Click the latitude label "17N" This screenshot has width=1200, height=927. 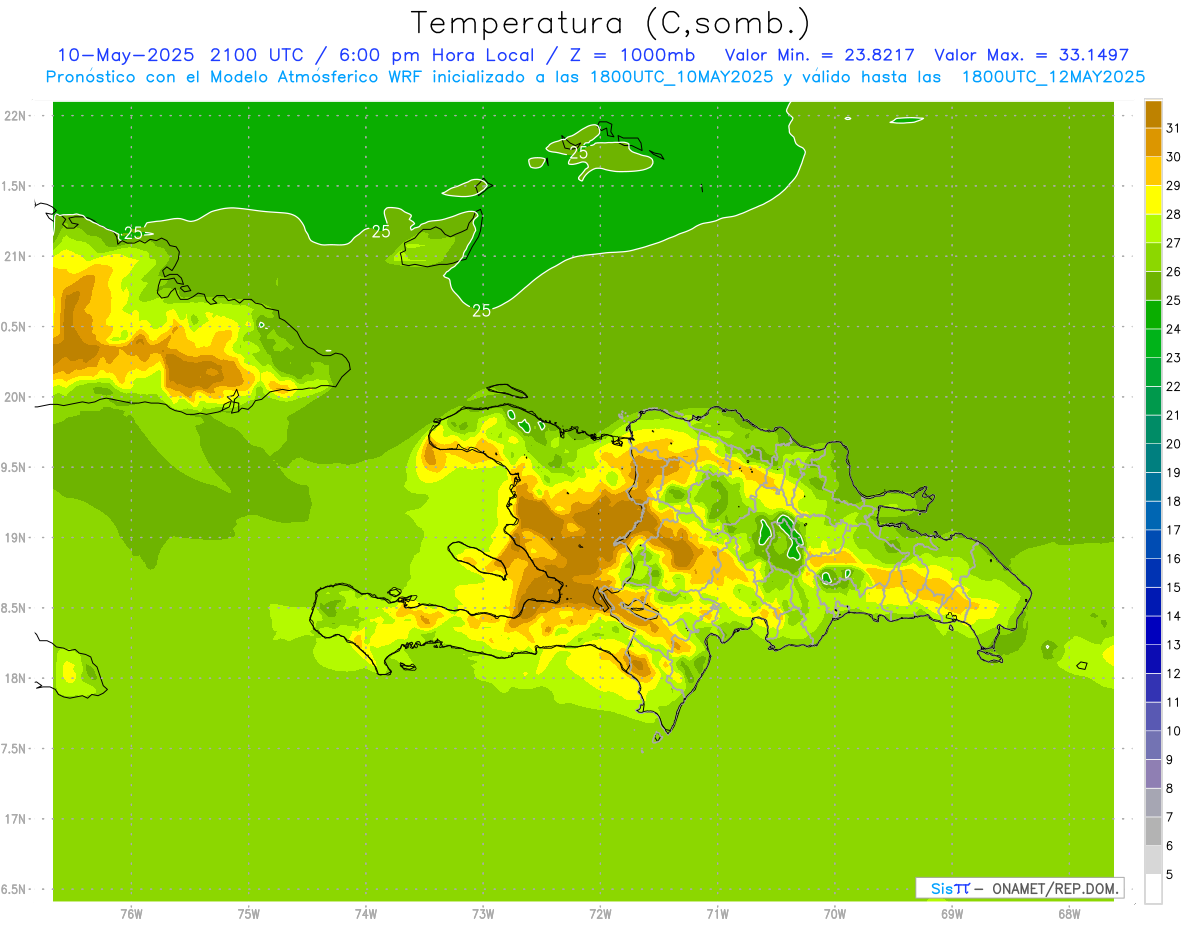15,819
